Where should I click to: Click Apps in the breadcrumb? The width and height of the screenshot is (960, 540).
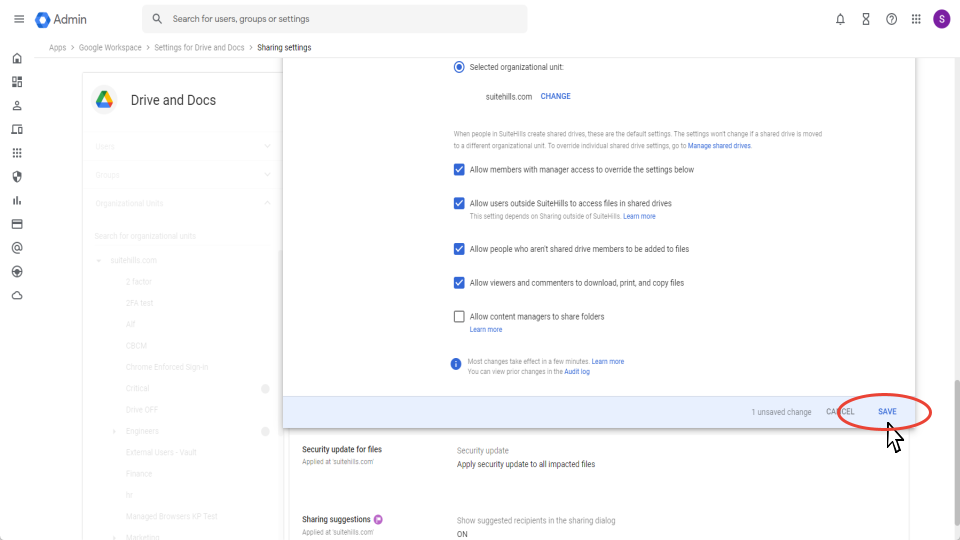[x=58, y=48]
